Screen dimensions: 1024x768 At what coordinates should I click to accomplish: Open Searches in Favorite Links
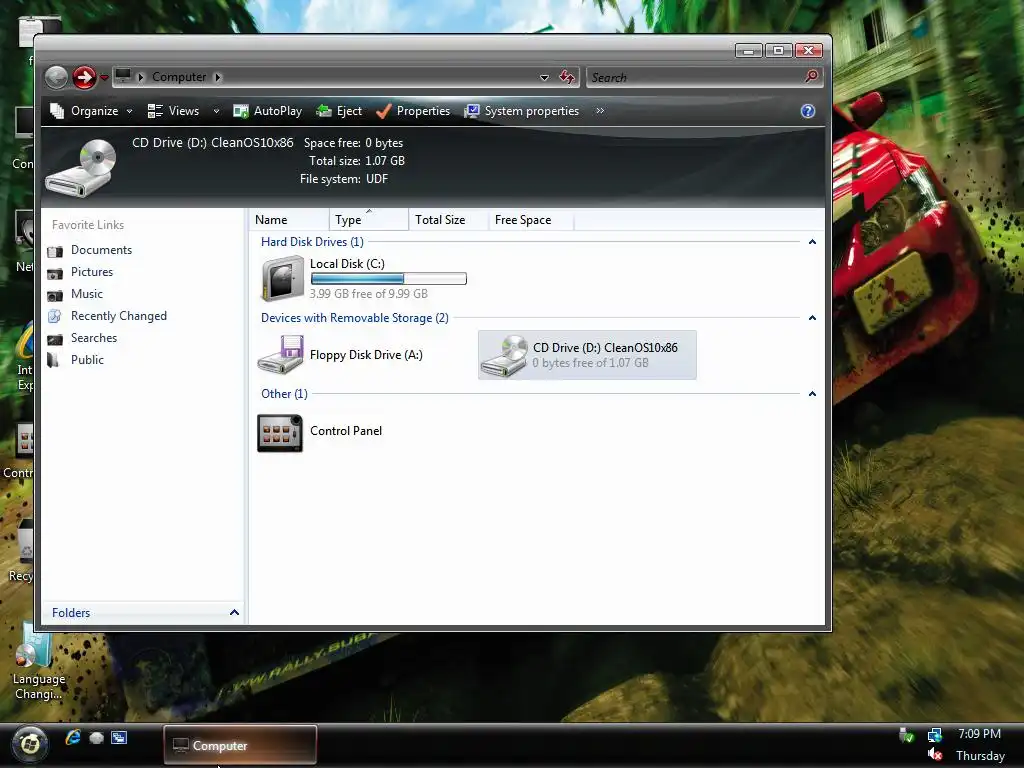(94, 338)
